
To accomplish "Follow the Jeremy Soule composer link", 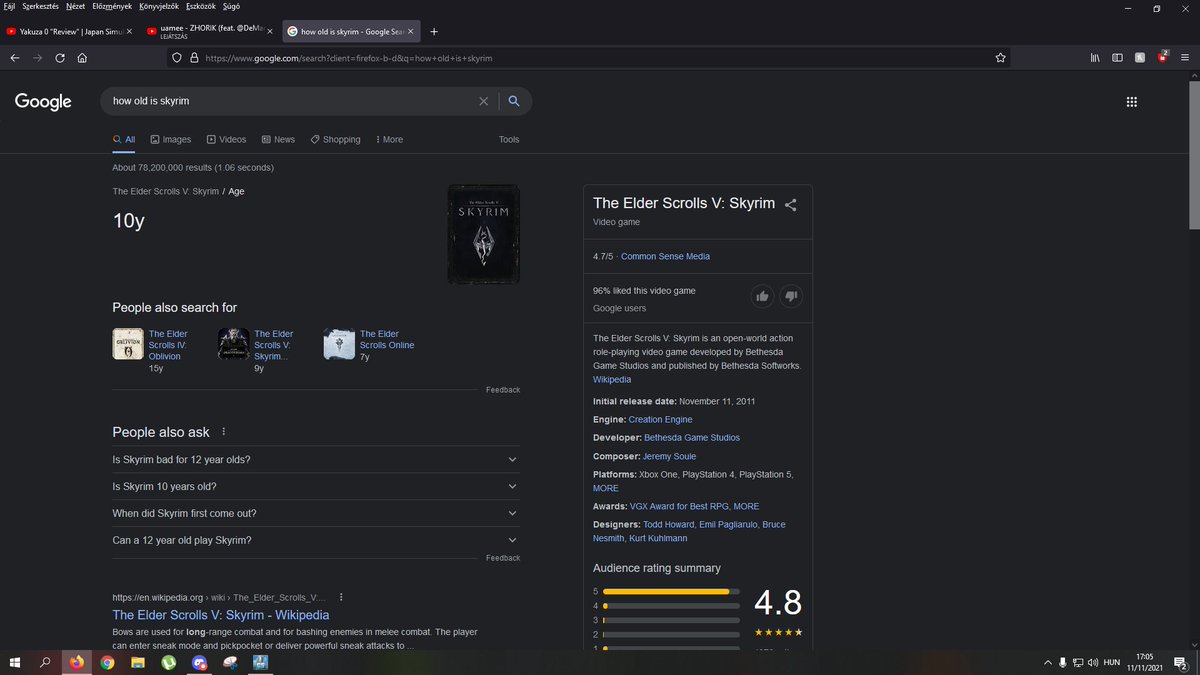I will [x=669, y=456].
